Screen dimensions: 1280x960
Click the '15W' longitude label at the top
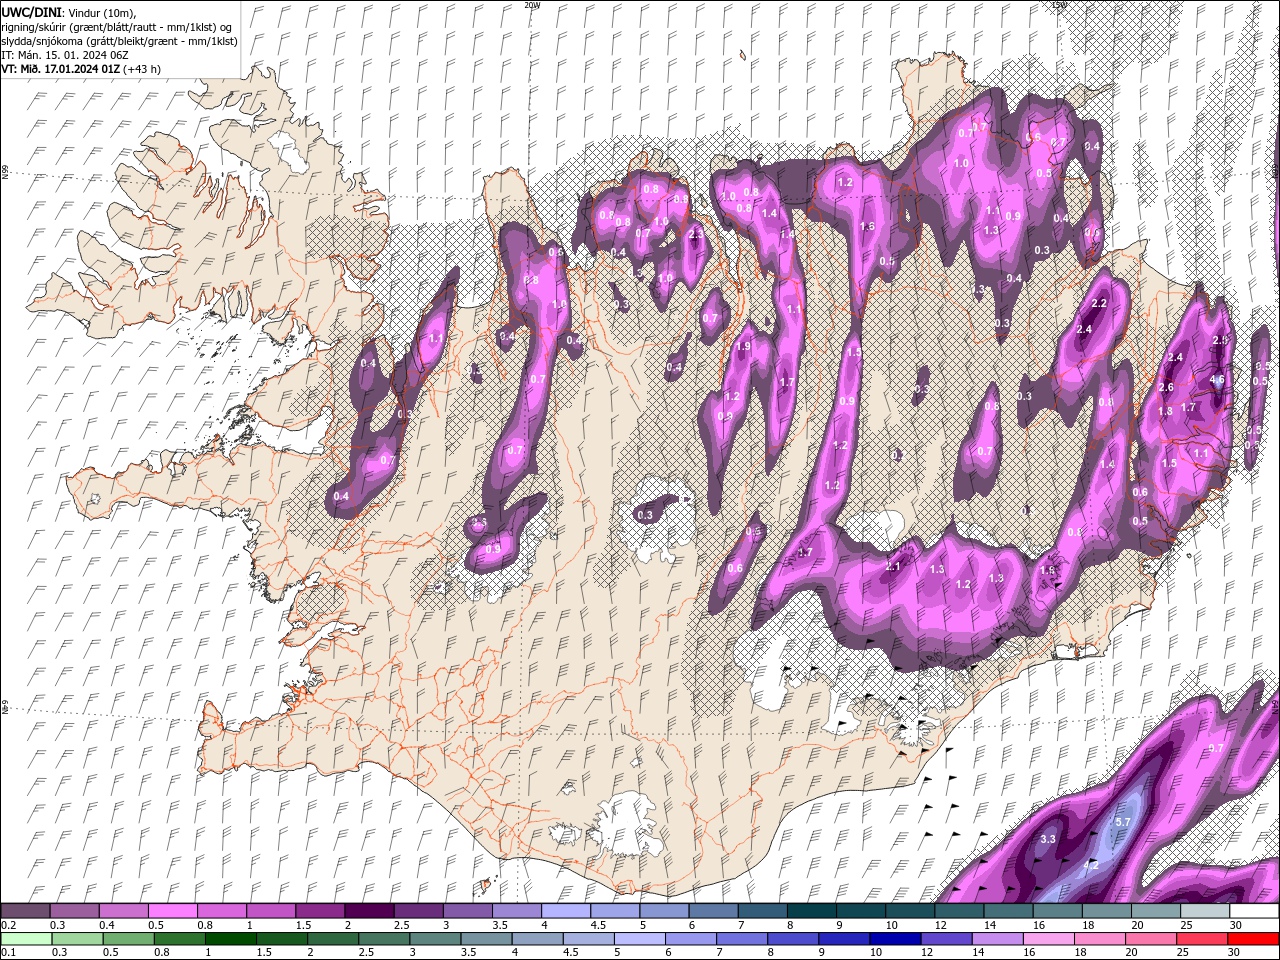tap(1059, 5)
